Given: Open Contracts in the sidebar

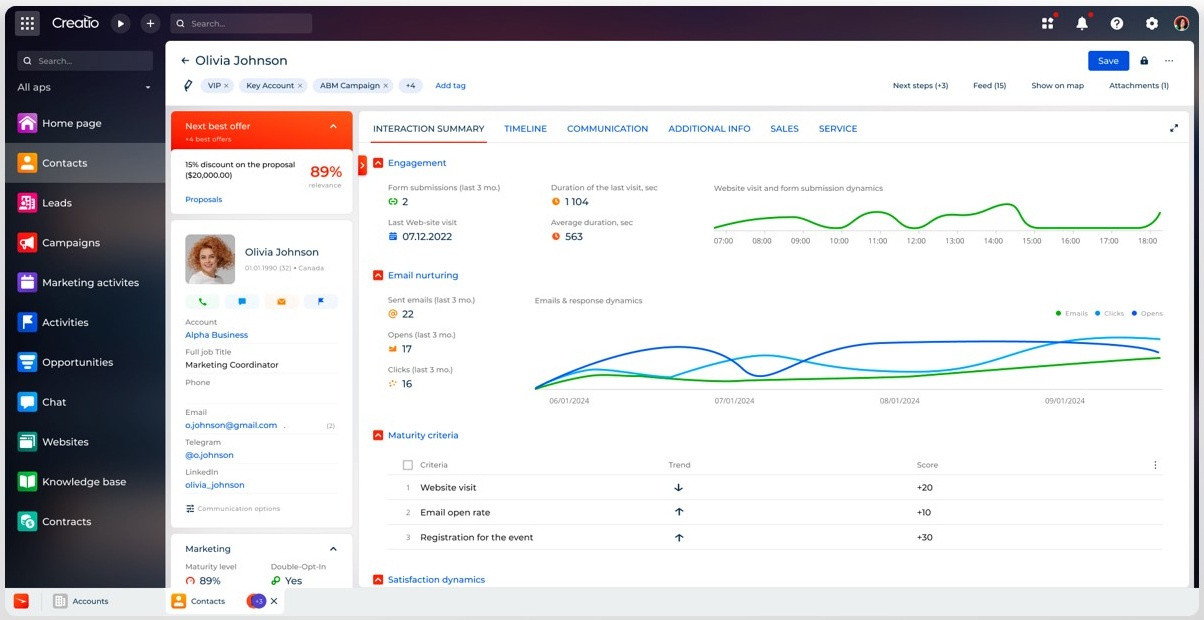Looking at the screenshot, I should 85,522.
